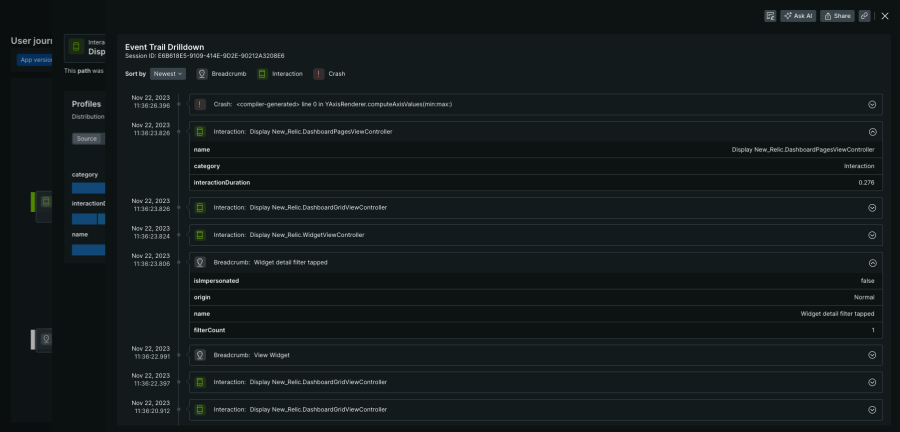Expand the YAxisRenderer crash event row
Viewport: 900px width, 432px height.
point(872,104)
